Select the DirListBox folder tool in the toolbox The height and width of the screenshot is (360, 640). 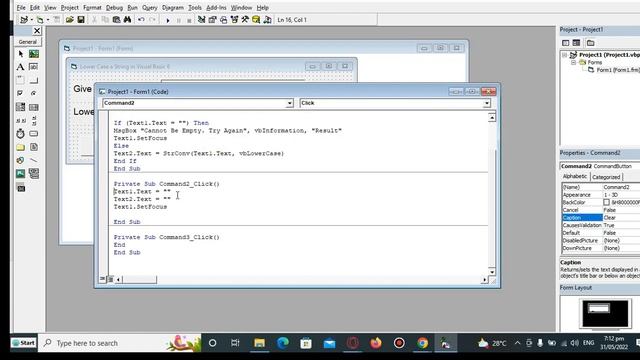tap(20, 147)
